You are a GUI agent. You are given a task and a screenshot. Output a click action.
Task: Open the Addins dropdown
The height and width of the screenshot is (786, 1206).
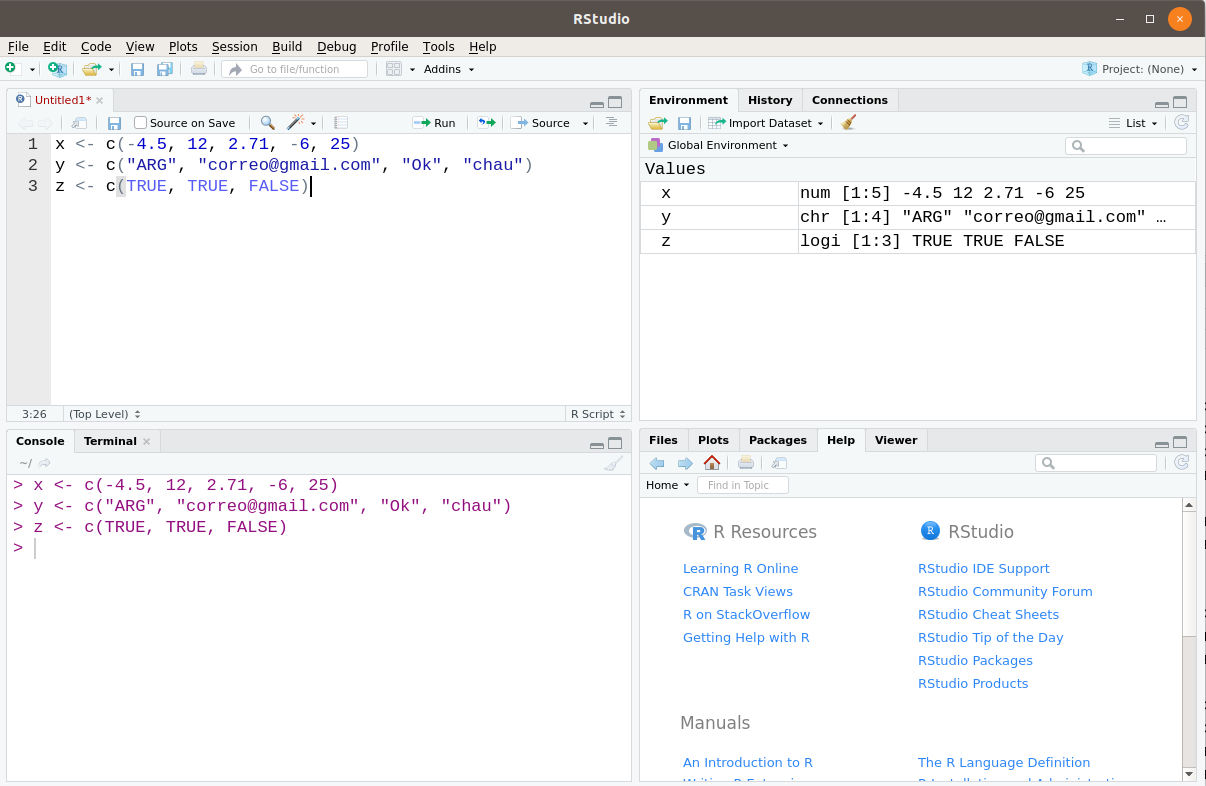click(449, 69)
